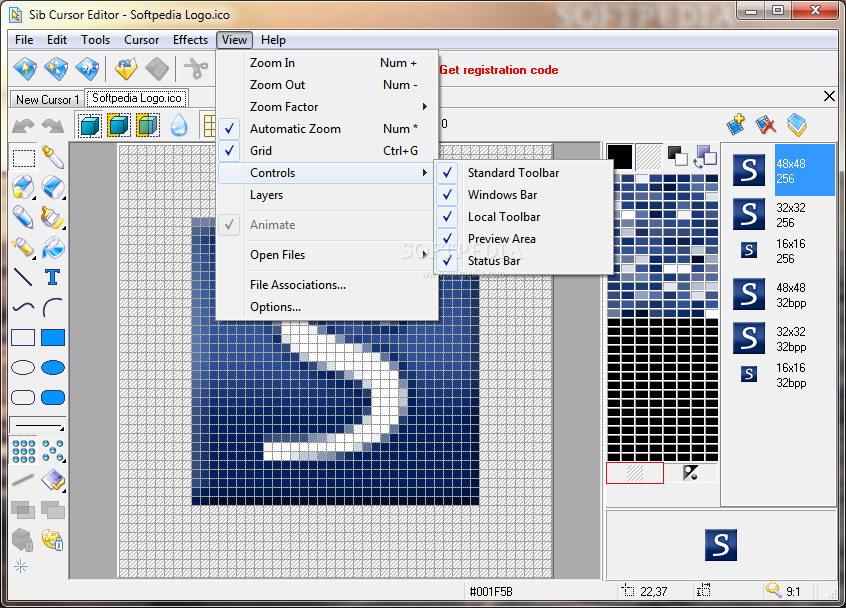Open the Cursor menu
This screenshot has width=846, height=608.
[141, 40]
